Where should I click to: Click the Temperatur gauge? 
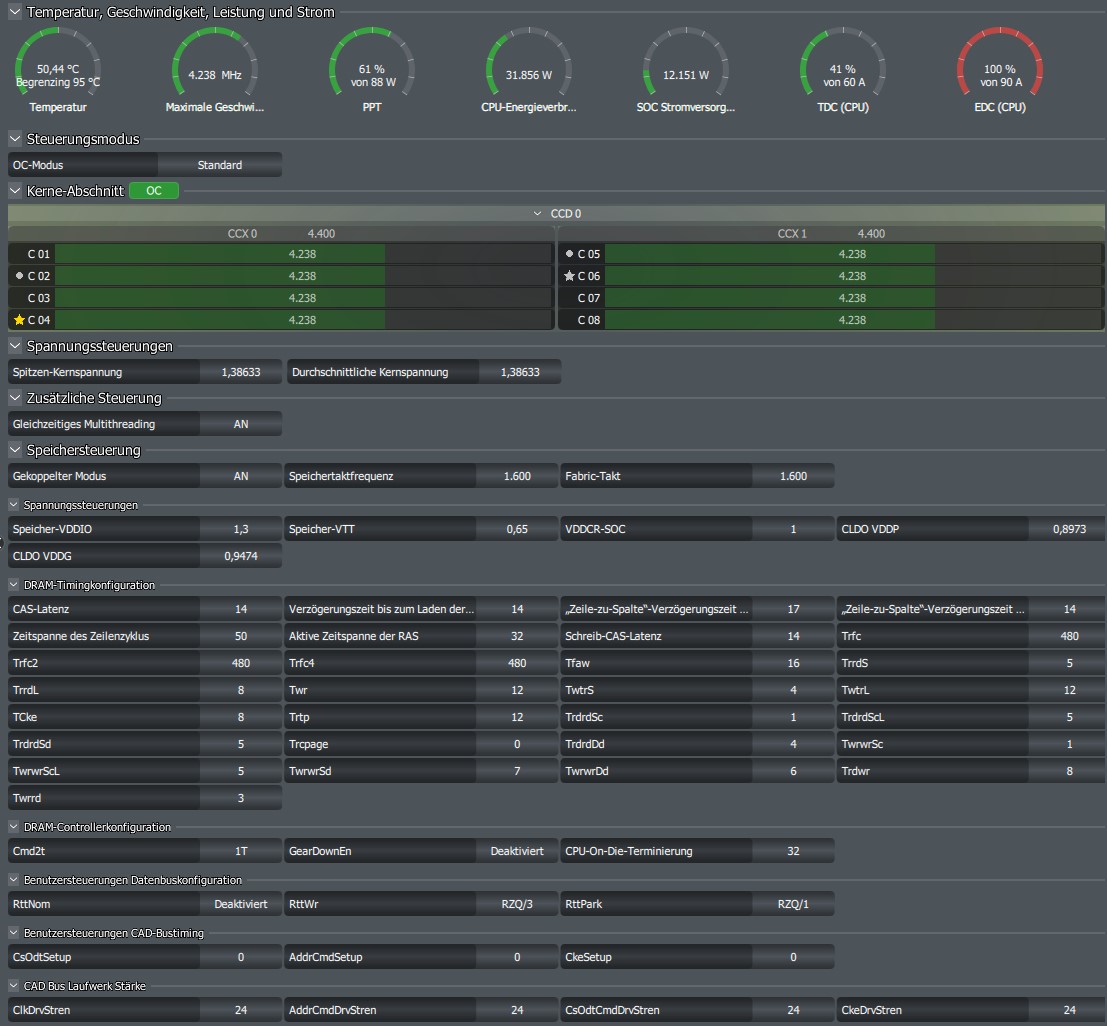click(58, 70)
